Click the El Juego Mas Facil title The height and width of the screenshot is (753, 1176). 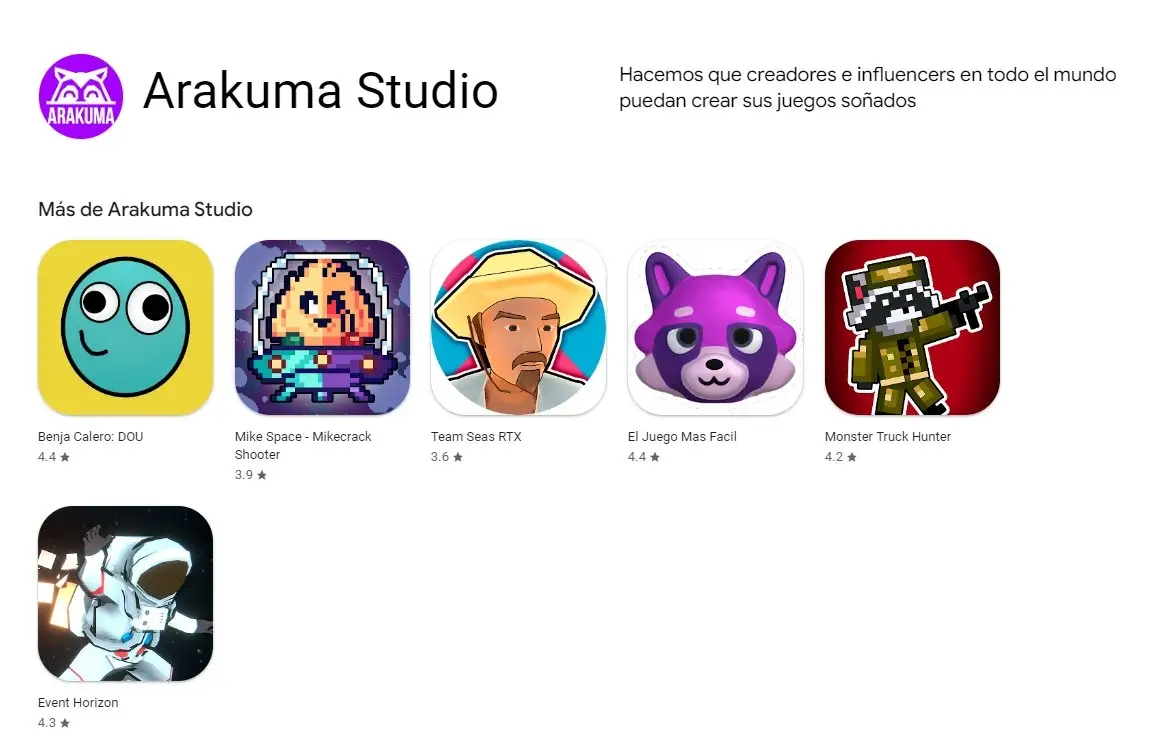pos(682,436)
